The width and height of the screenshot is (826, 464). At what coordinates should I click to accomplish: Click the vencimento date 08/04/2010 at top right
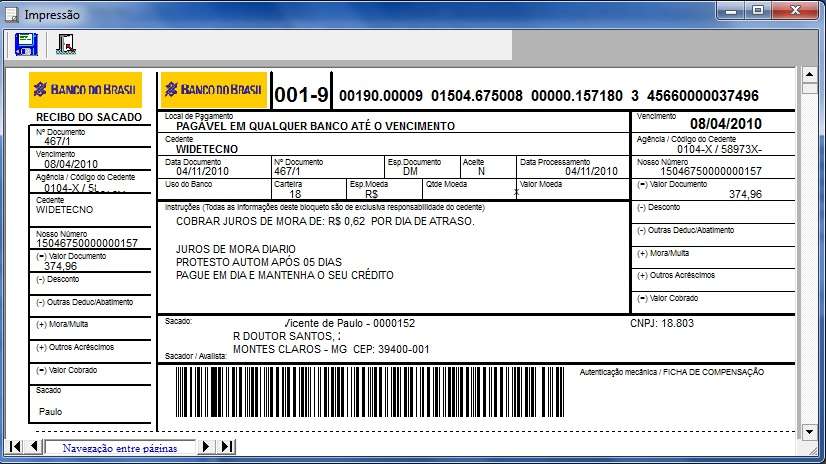(726, 124)
